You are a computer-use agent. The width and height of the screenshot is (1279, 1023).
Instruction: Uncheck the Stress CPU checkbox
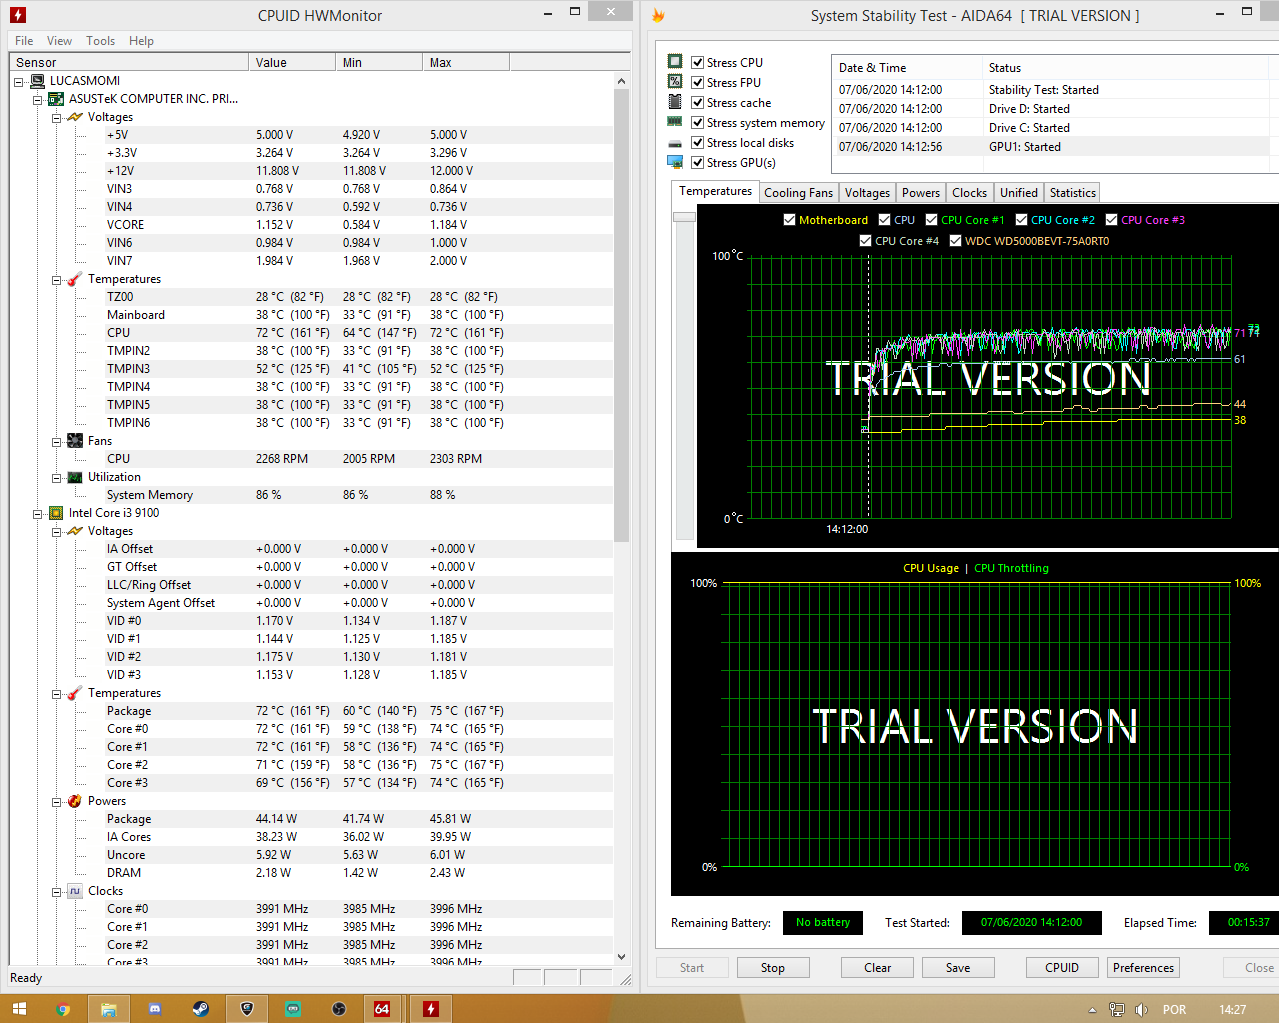tap(698, 62)
